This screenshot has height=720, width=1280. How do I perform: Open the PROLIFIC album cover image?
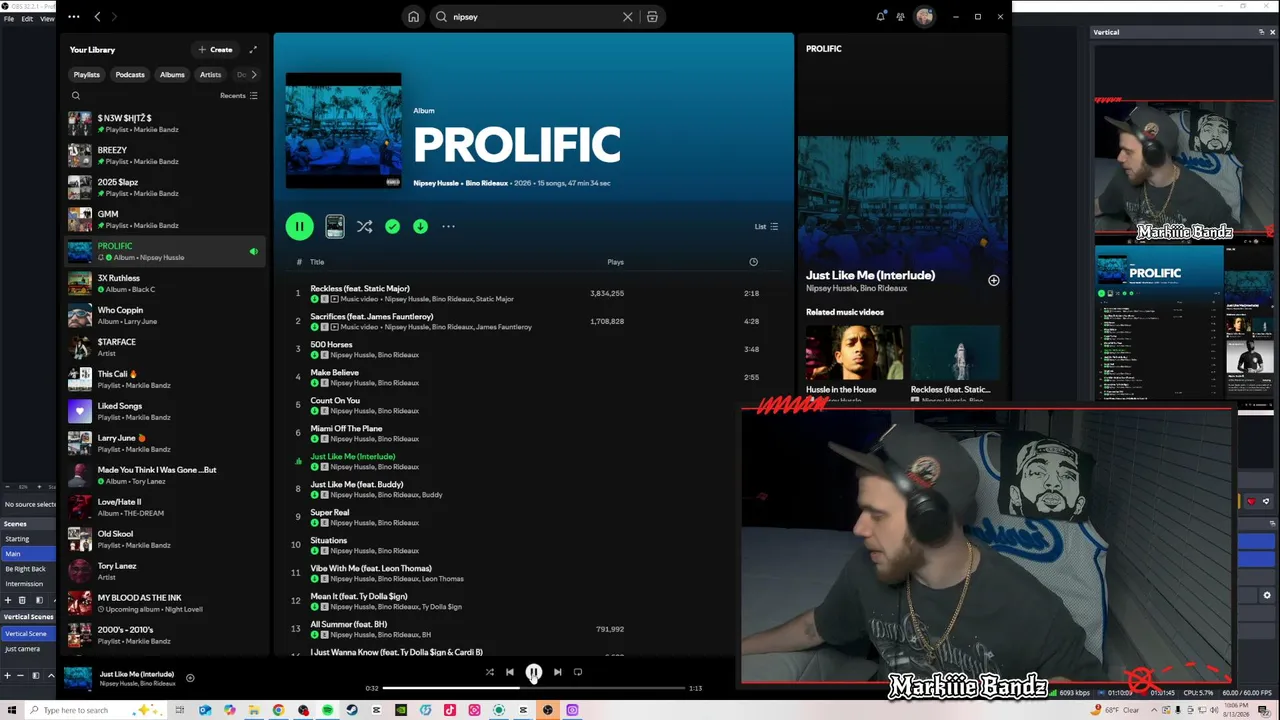pos(343,130)
